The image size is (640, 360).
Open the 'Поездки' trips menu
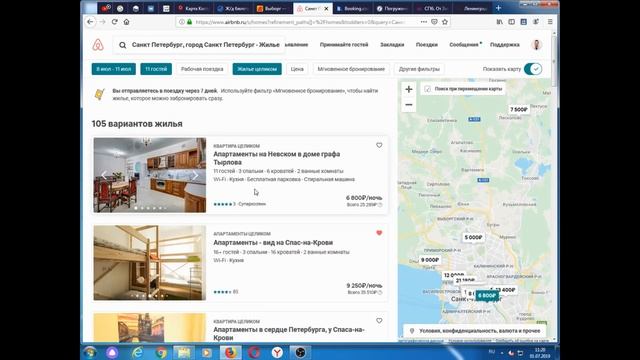pos(427,45)
